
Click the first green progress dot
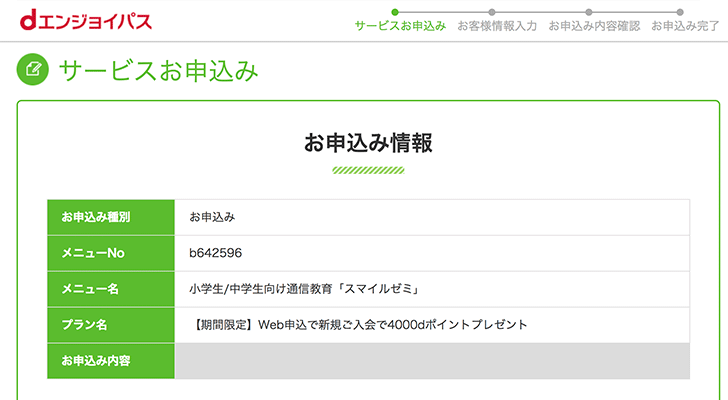(395, 12)
